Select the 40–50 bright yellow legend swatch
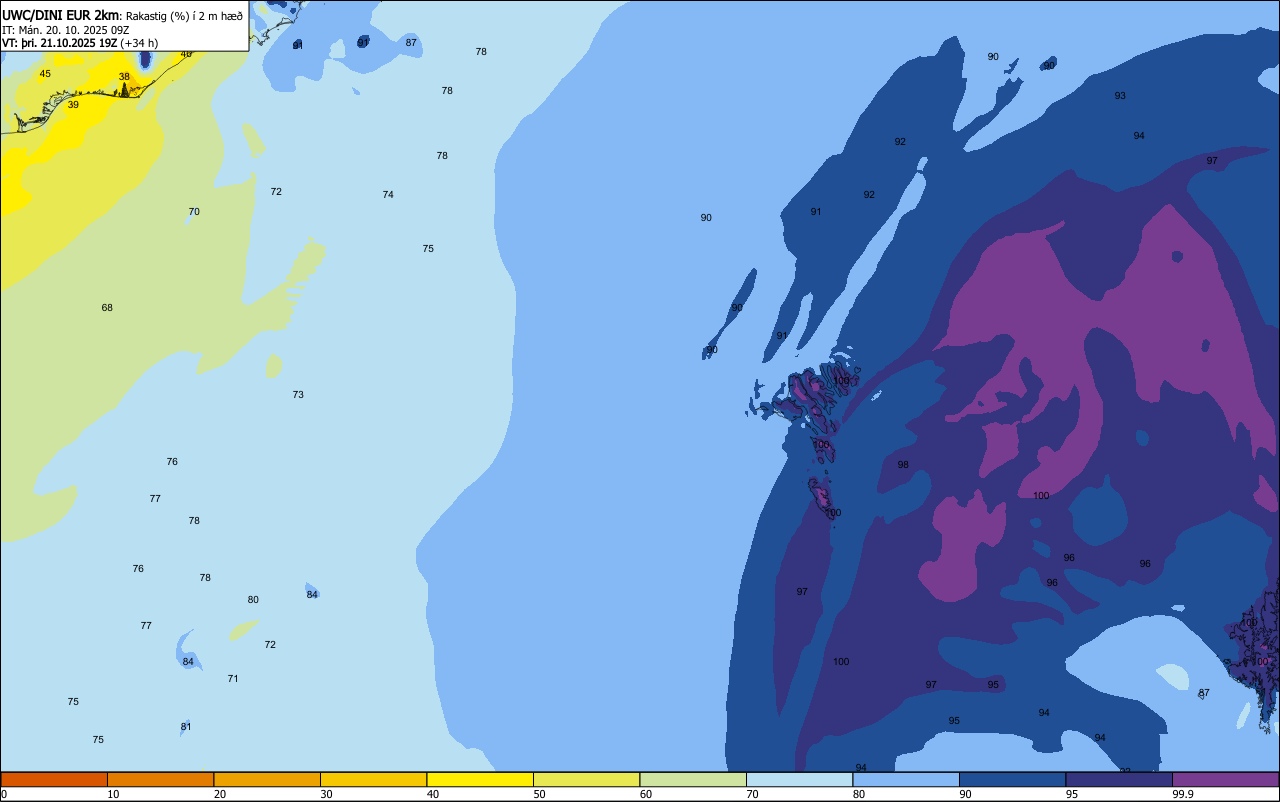This screenshot has height=802, width=1280. [x=480, y=779]
